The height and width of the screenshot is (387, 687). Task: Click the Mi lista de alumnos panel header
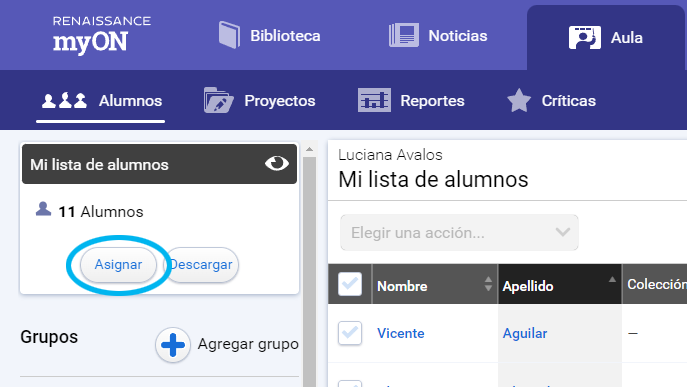[159, 164]
